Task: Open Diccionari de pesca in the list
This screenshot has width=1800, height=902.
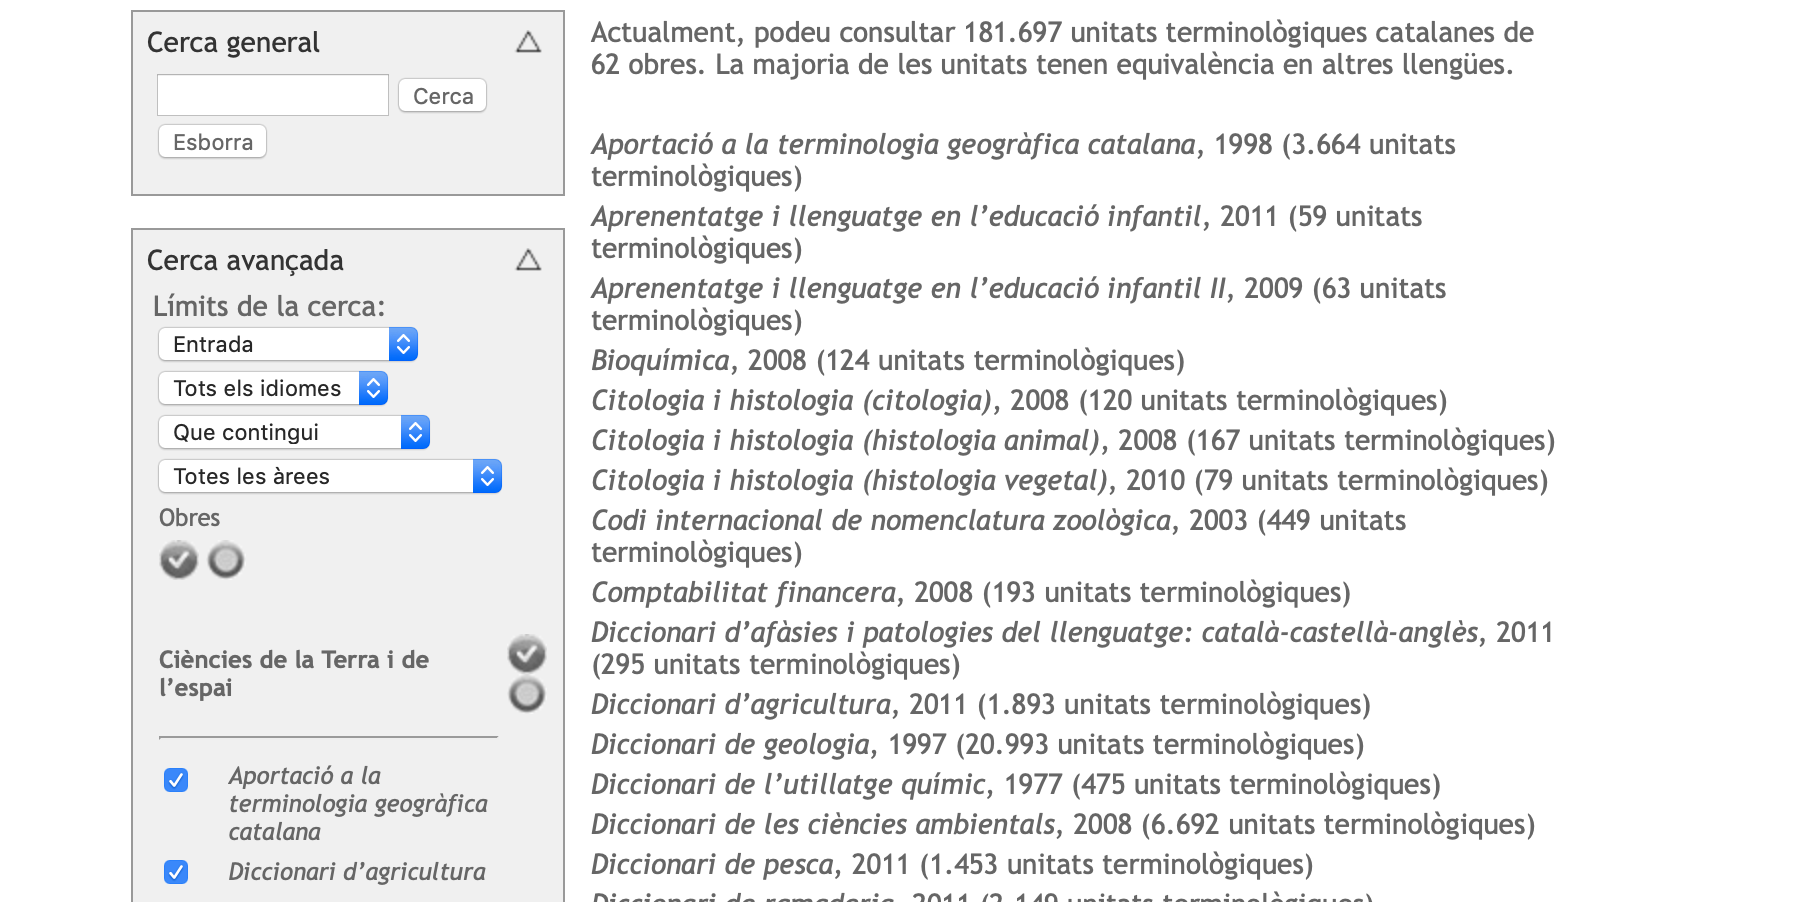Action: coord(711,864)
